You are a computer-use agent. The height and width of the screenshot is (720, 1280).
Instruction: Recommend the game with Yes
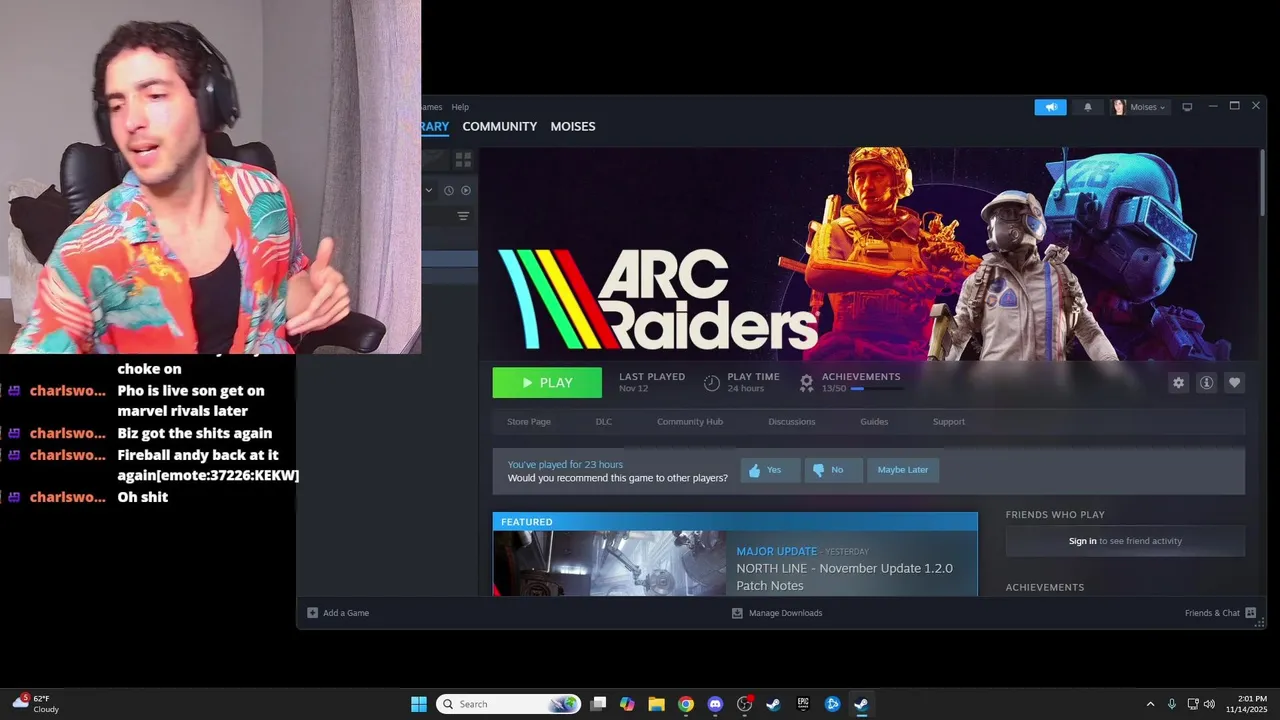click(770, 470)
